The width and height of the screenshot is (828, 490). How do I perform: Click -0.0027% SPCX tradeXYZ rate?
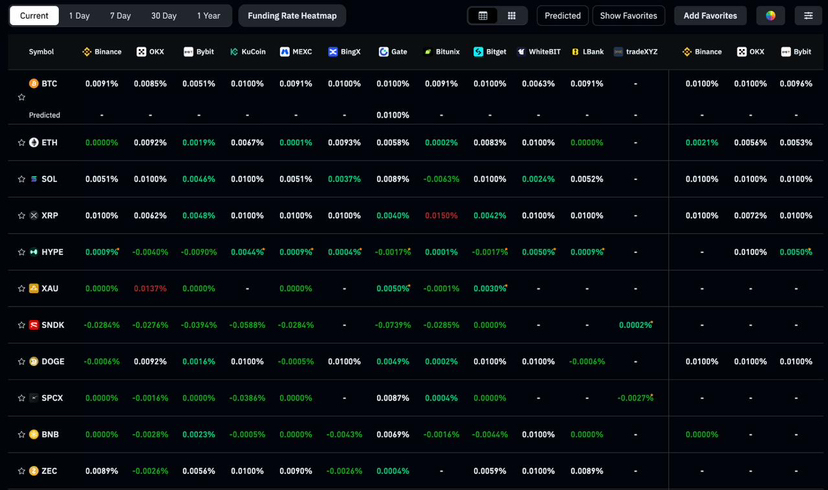tap(635, 398)
